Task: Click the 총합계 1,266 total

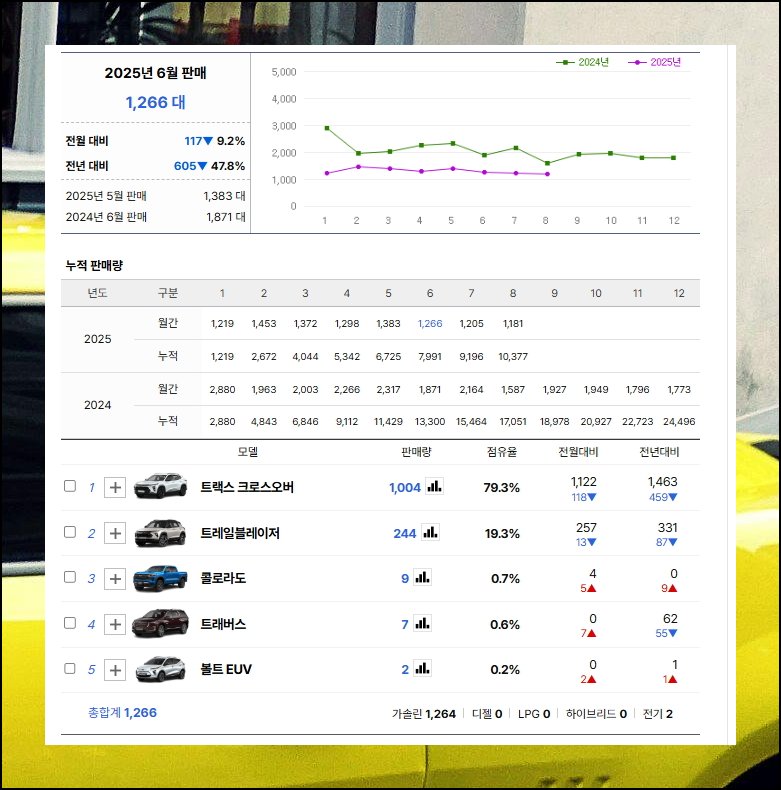Action: click(x=122, y=712)
